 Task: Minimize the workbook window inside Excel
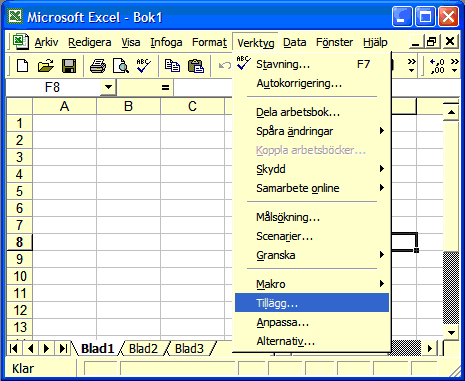[416, 42]
